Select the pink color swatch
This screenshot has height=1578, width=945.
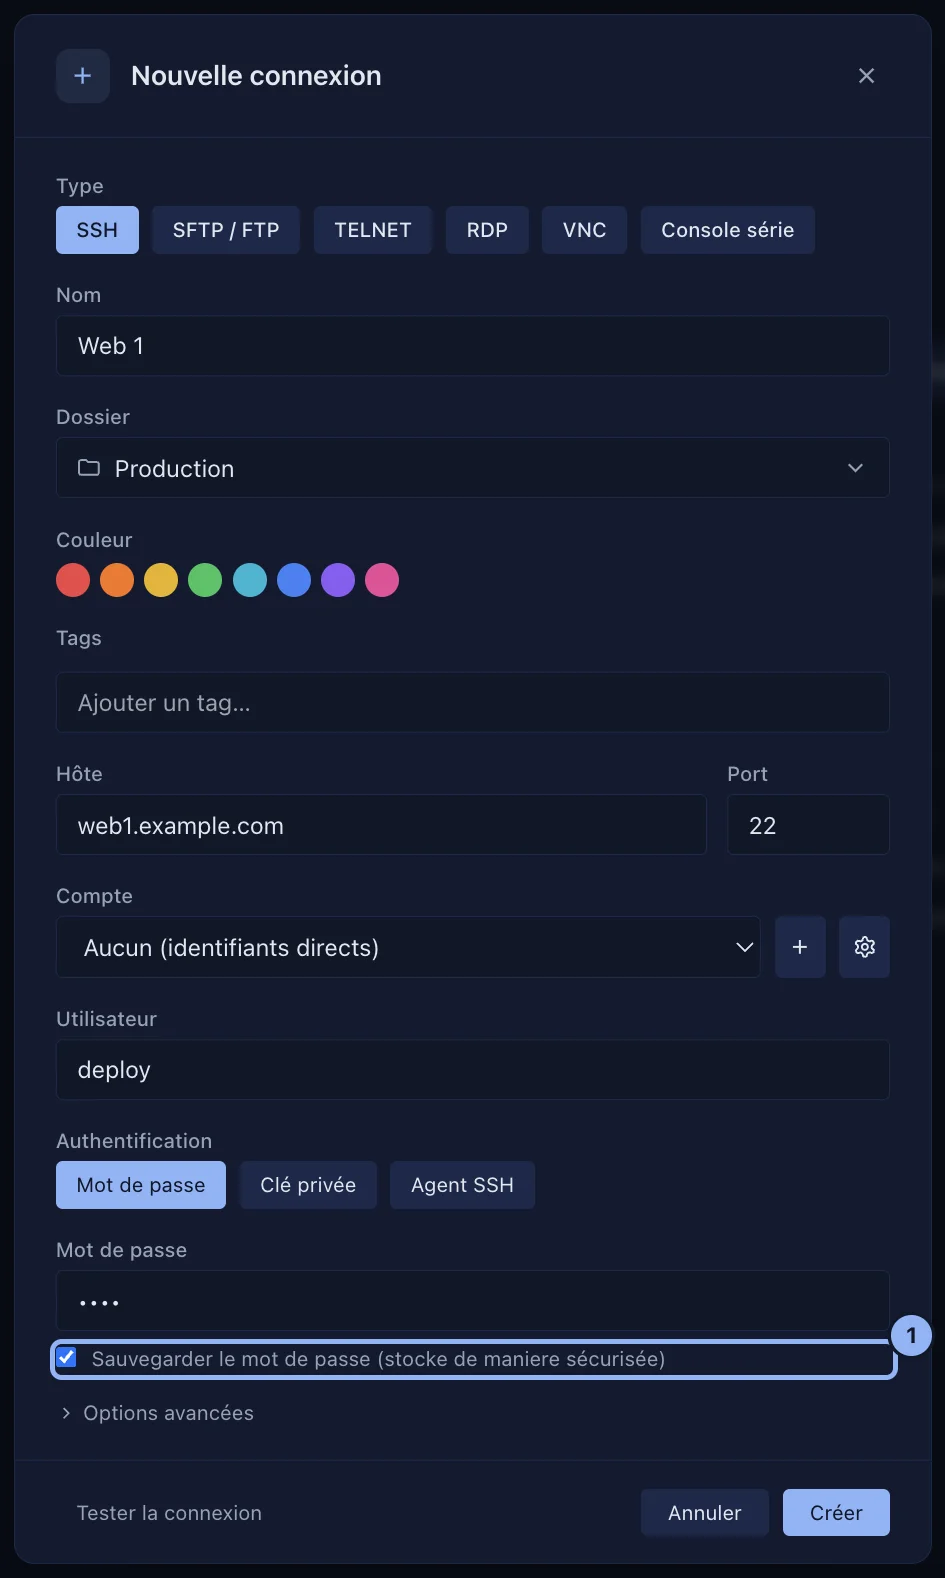382,580
